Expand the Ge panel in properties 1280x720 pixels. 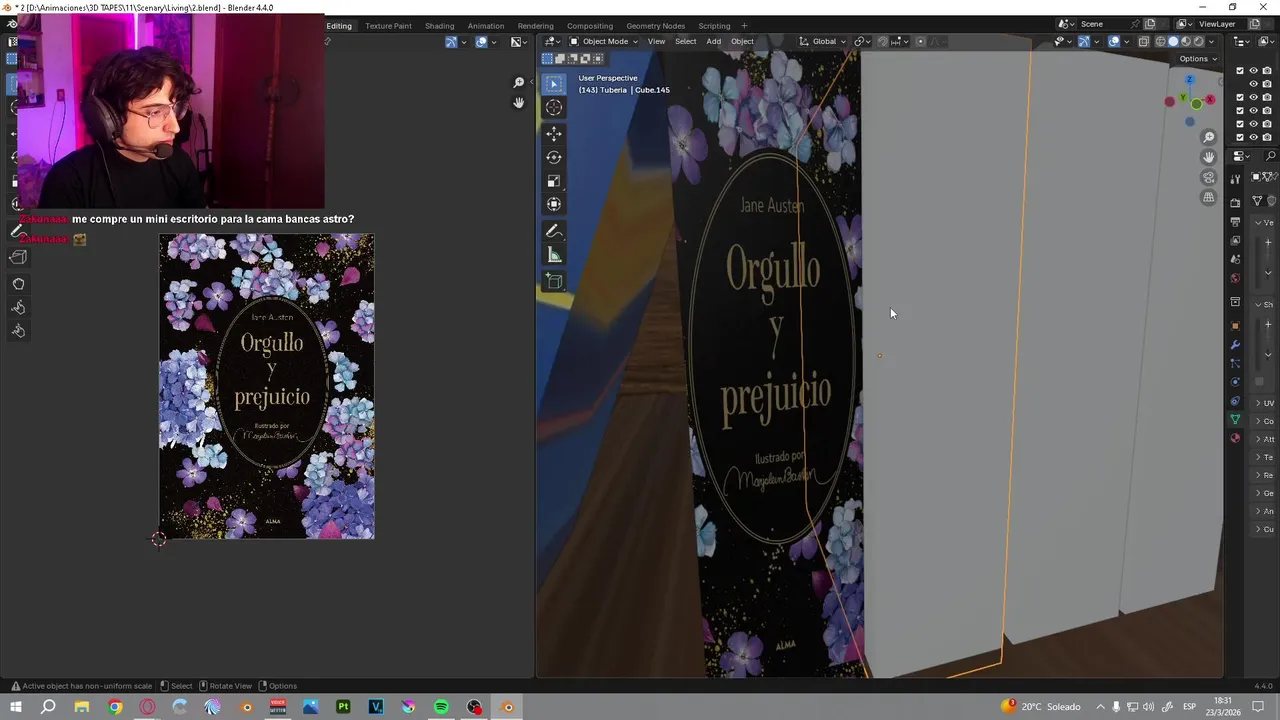click(x=1264, y=493)
